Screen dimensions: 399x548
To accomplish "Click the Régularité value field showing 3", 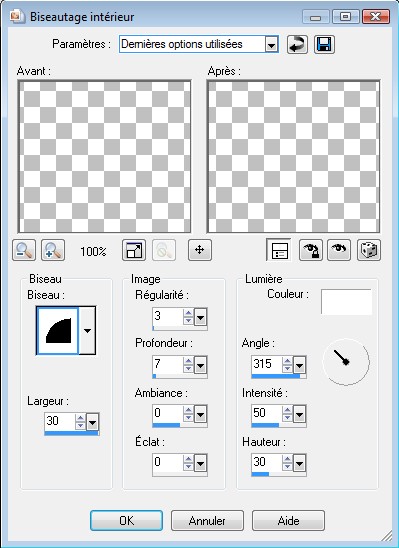I will click(168, 317).
